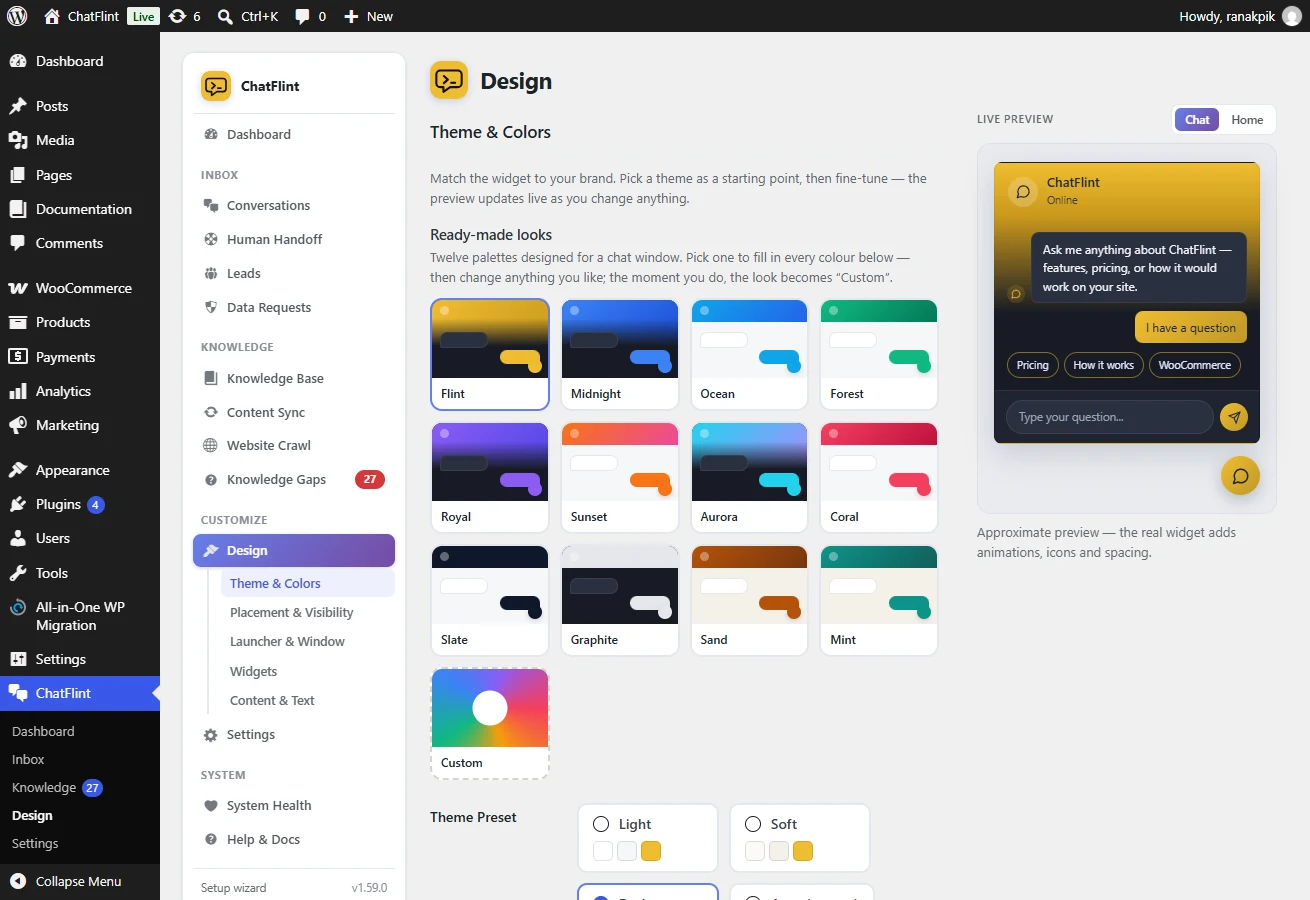Image resolution: width=1310 pixels, height=900 pixels.
Task: Click the WooCommerce chip in chat preview
Action: click(1194, 365)
